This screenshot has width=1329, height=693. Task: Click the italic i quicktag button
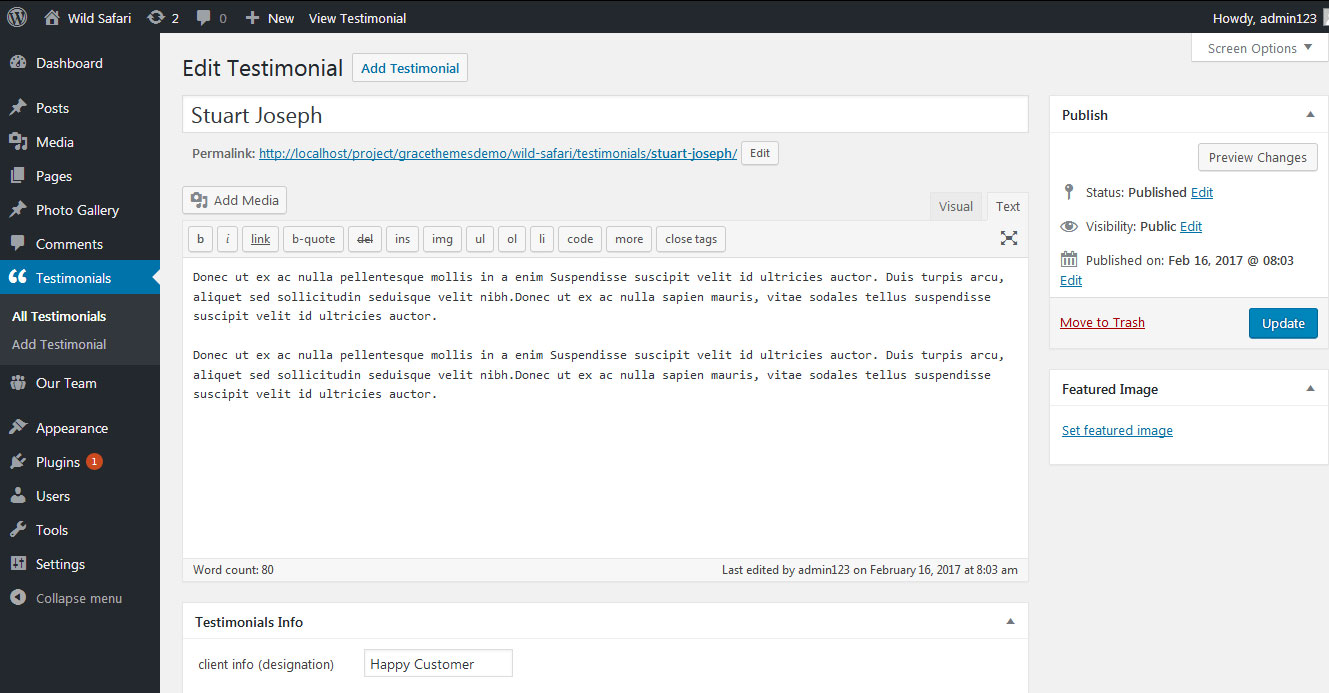(x=227, y=239)
